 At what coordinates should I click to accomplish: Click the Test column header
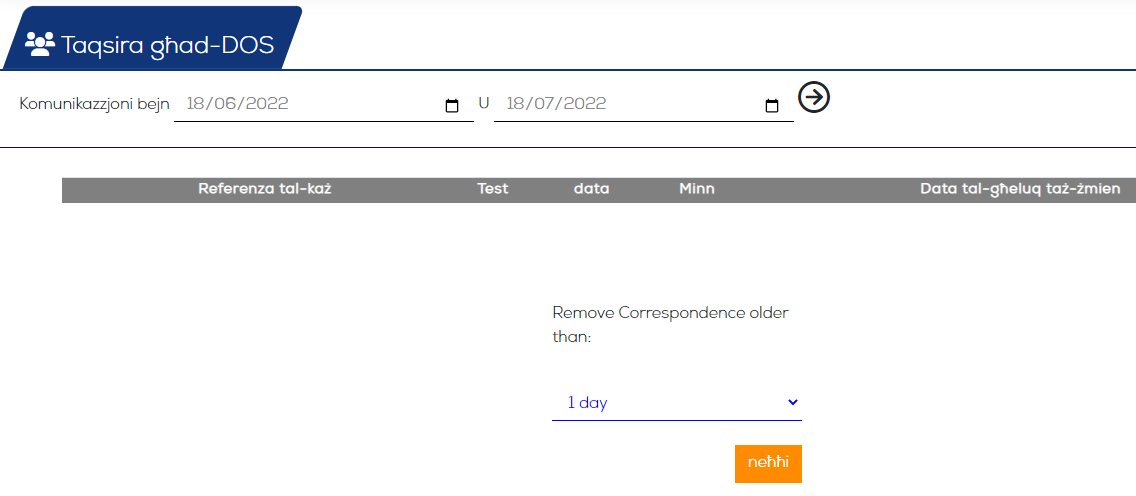click(493, 189)
